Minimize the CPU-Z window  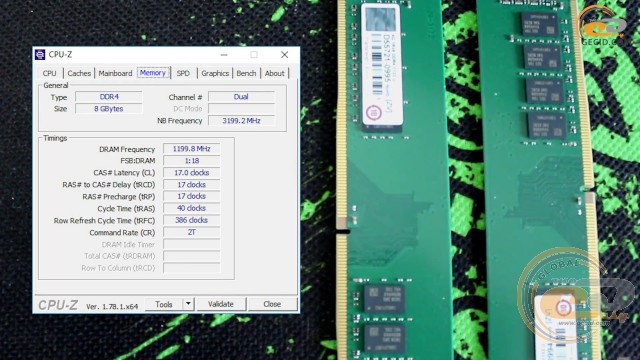pyautogui.click(x=224, y=54)
